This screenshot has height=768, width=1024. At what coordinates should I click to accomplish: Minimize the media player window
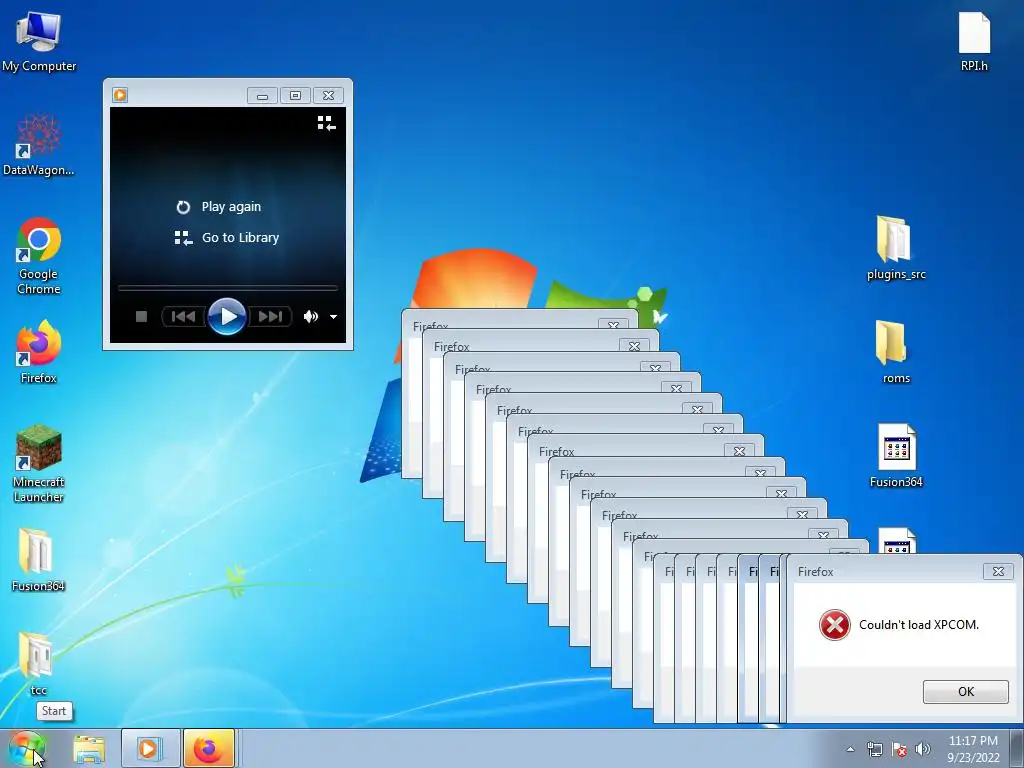tap(263, 95)
